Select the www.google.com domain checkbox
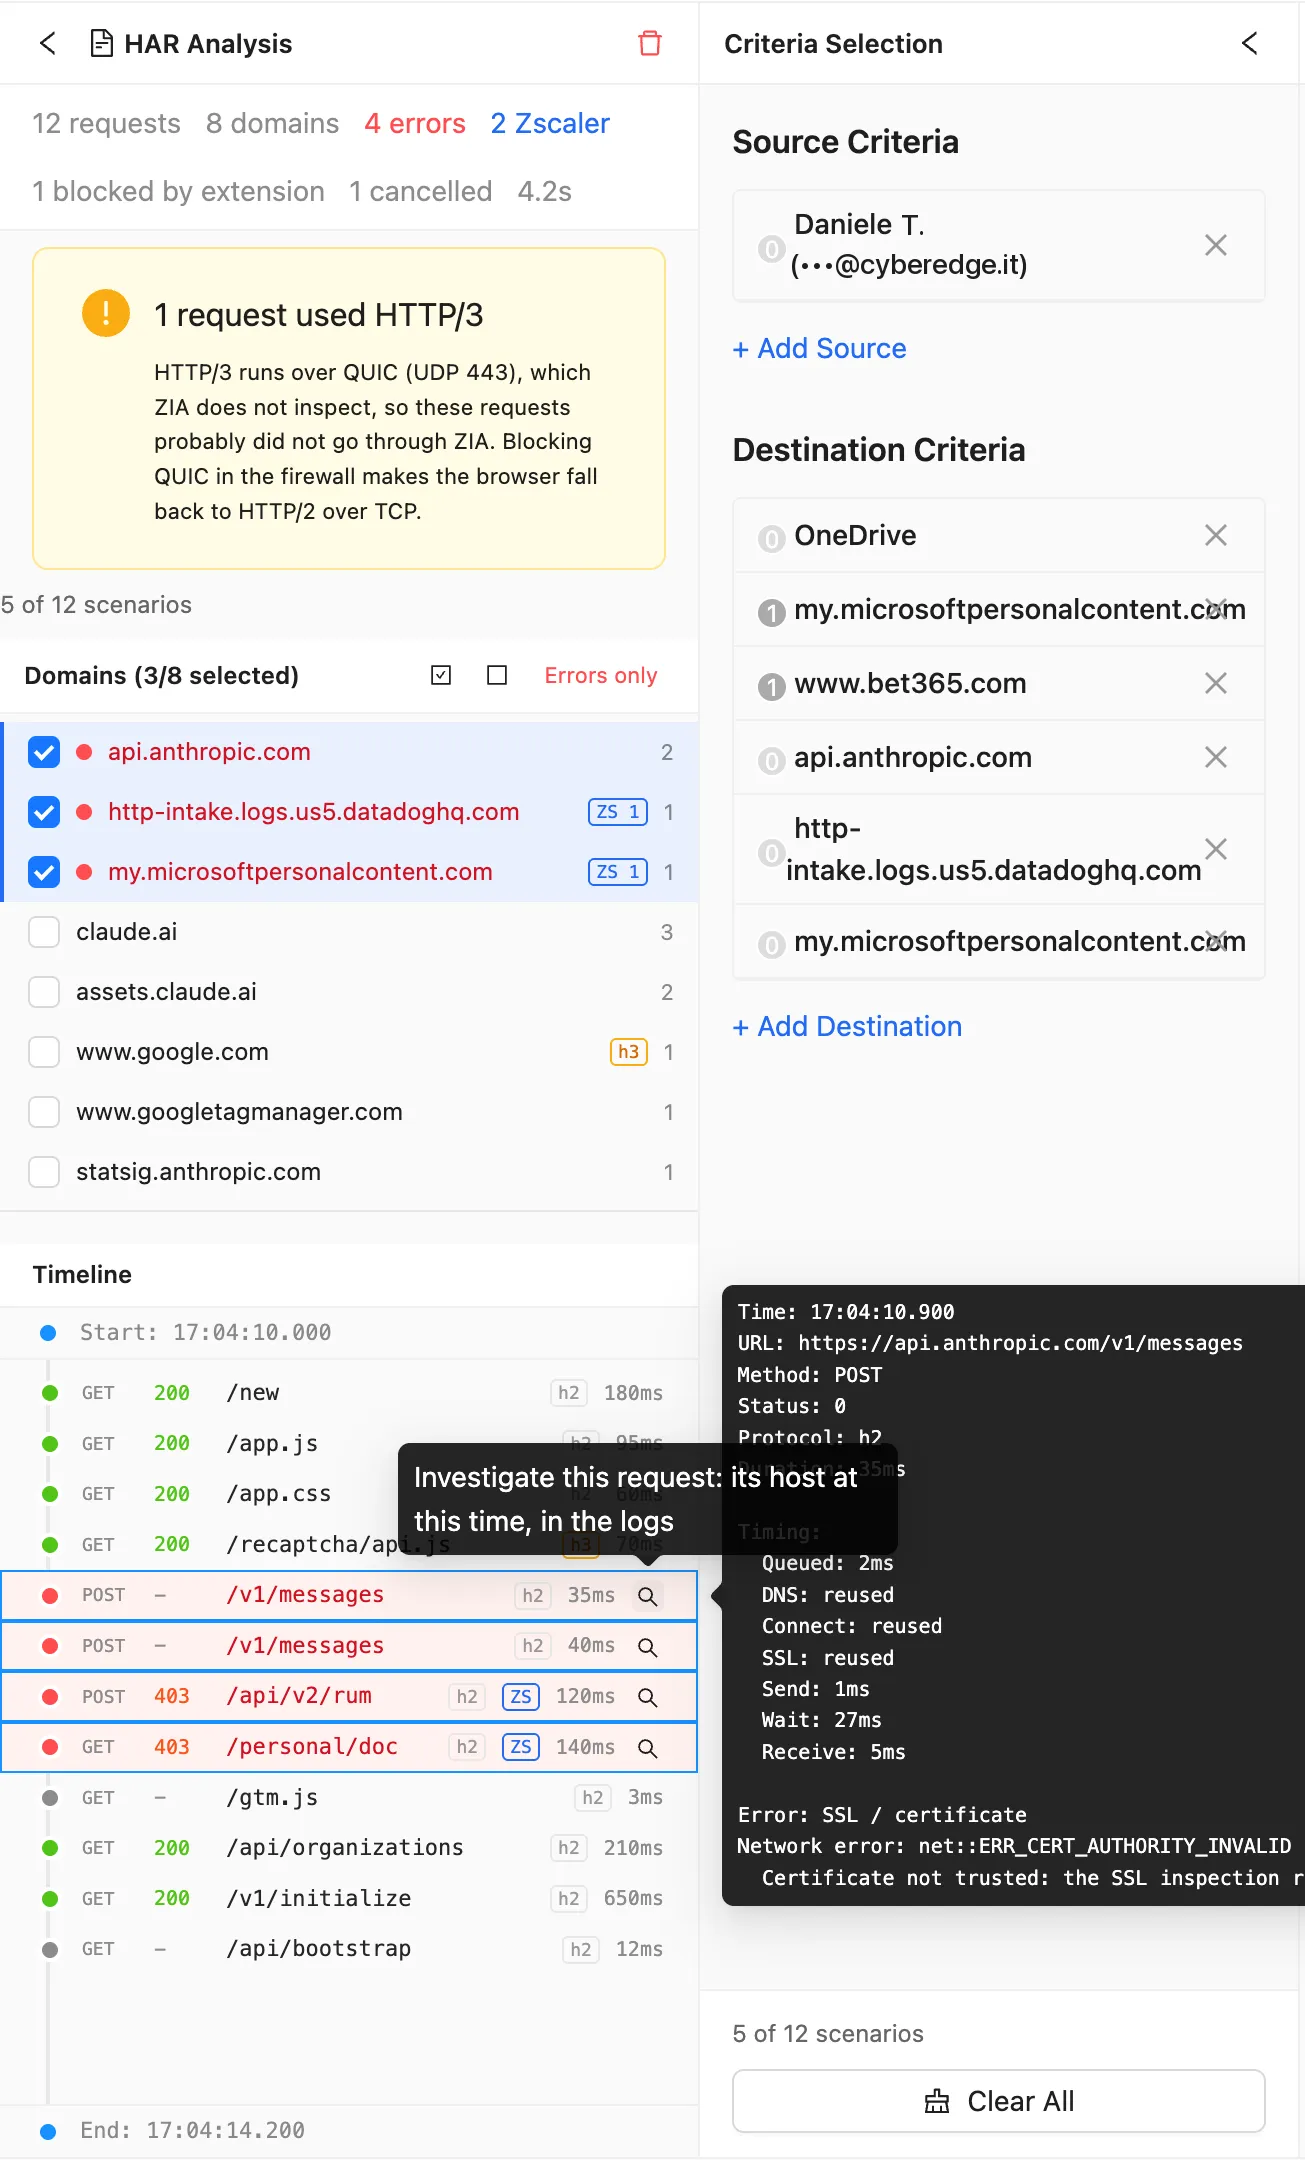Viewport: 1305px width, 2160px height. pyautogui.click(x=44, y=1052)
